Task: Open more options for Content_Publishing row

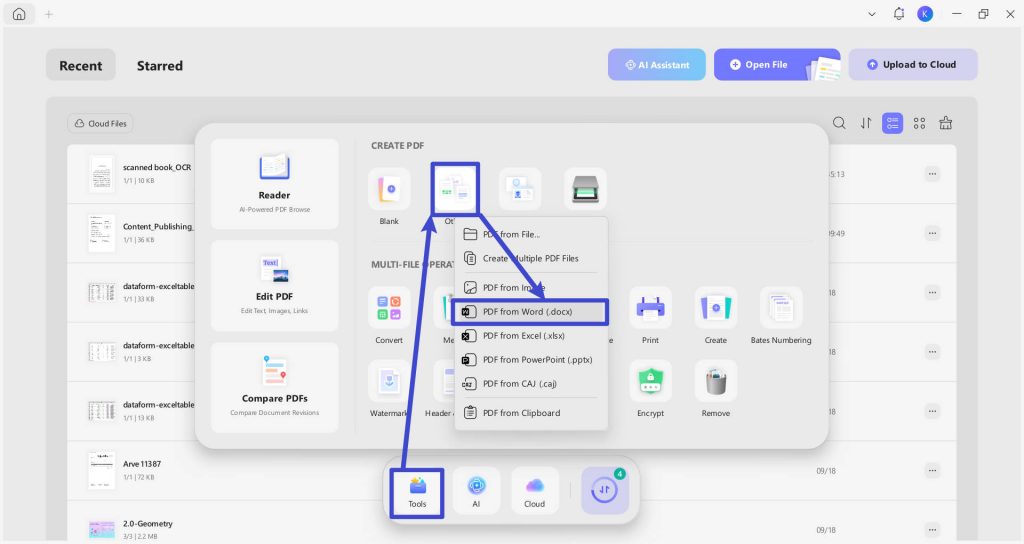Action: [932, 233]
